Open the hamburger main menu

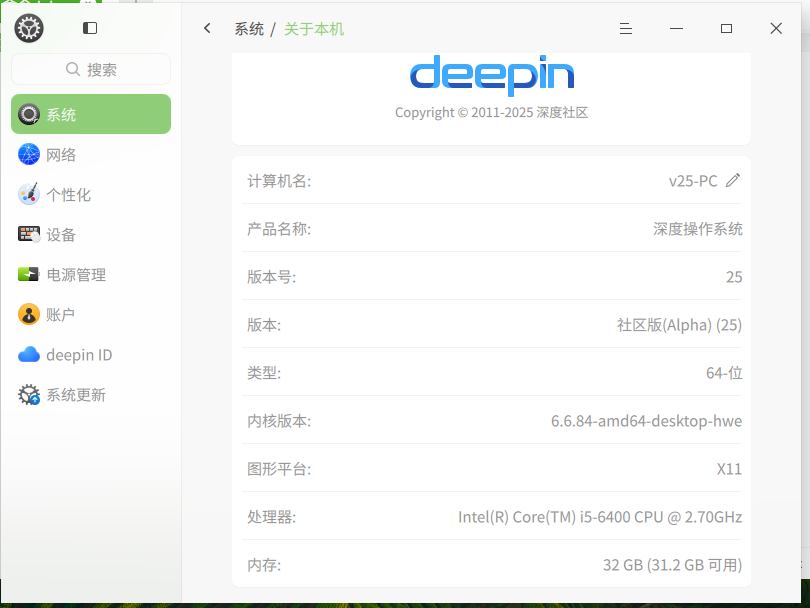[626, 28]
